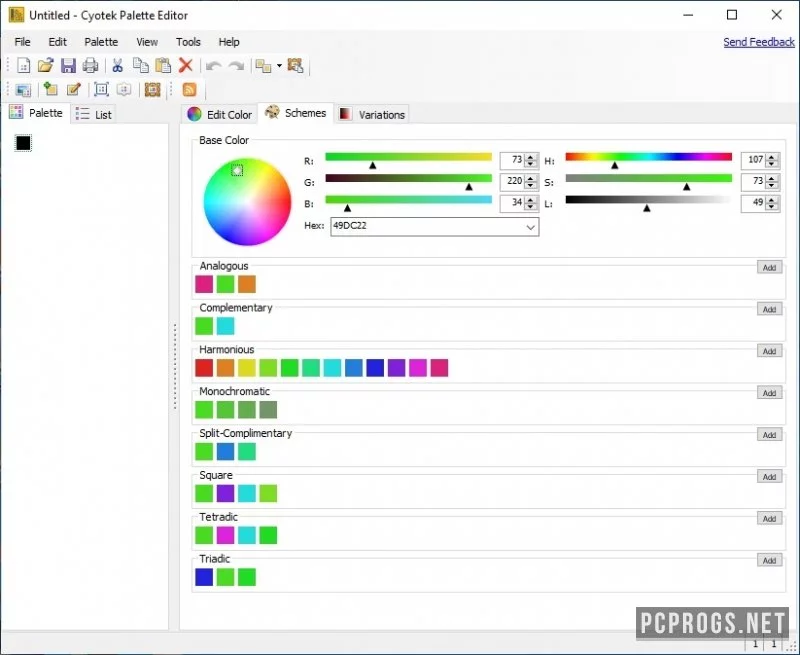
Task: Increase G value with up stepper
Action: pos(531,178)
